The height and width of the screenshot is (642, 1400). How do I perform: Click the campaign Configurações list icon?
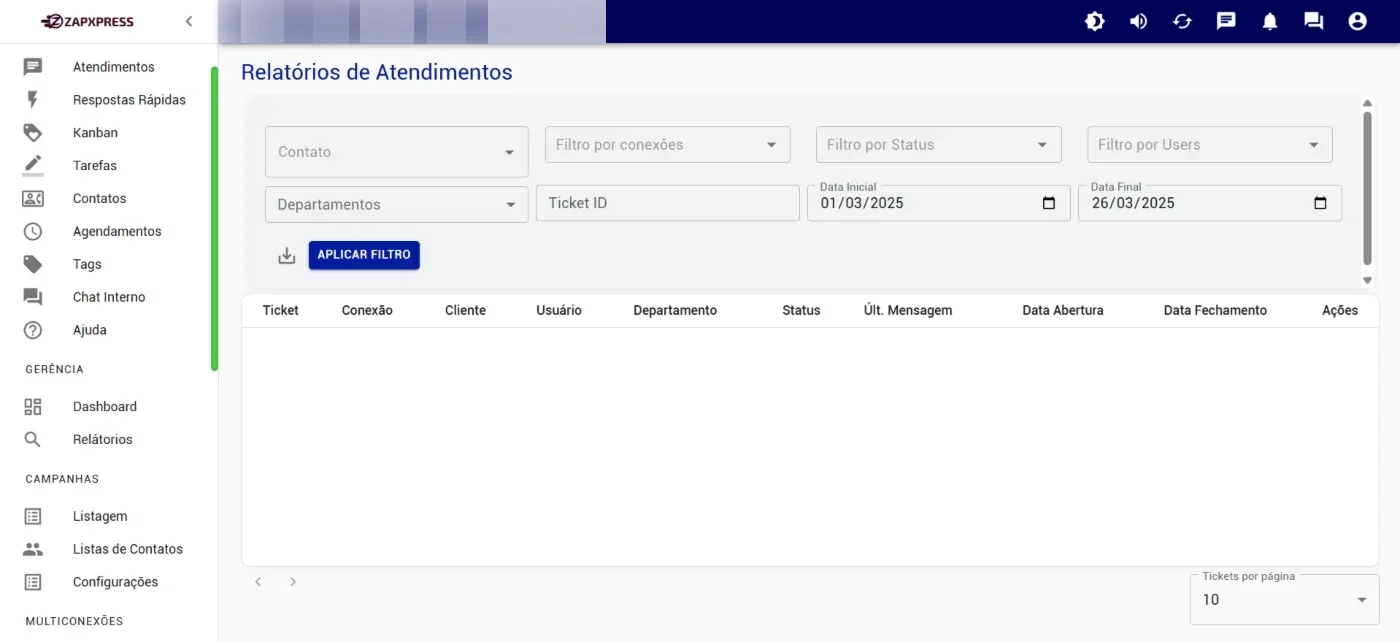tap(33, 582)
